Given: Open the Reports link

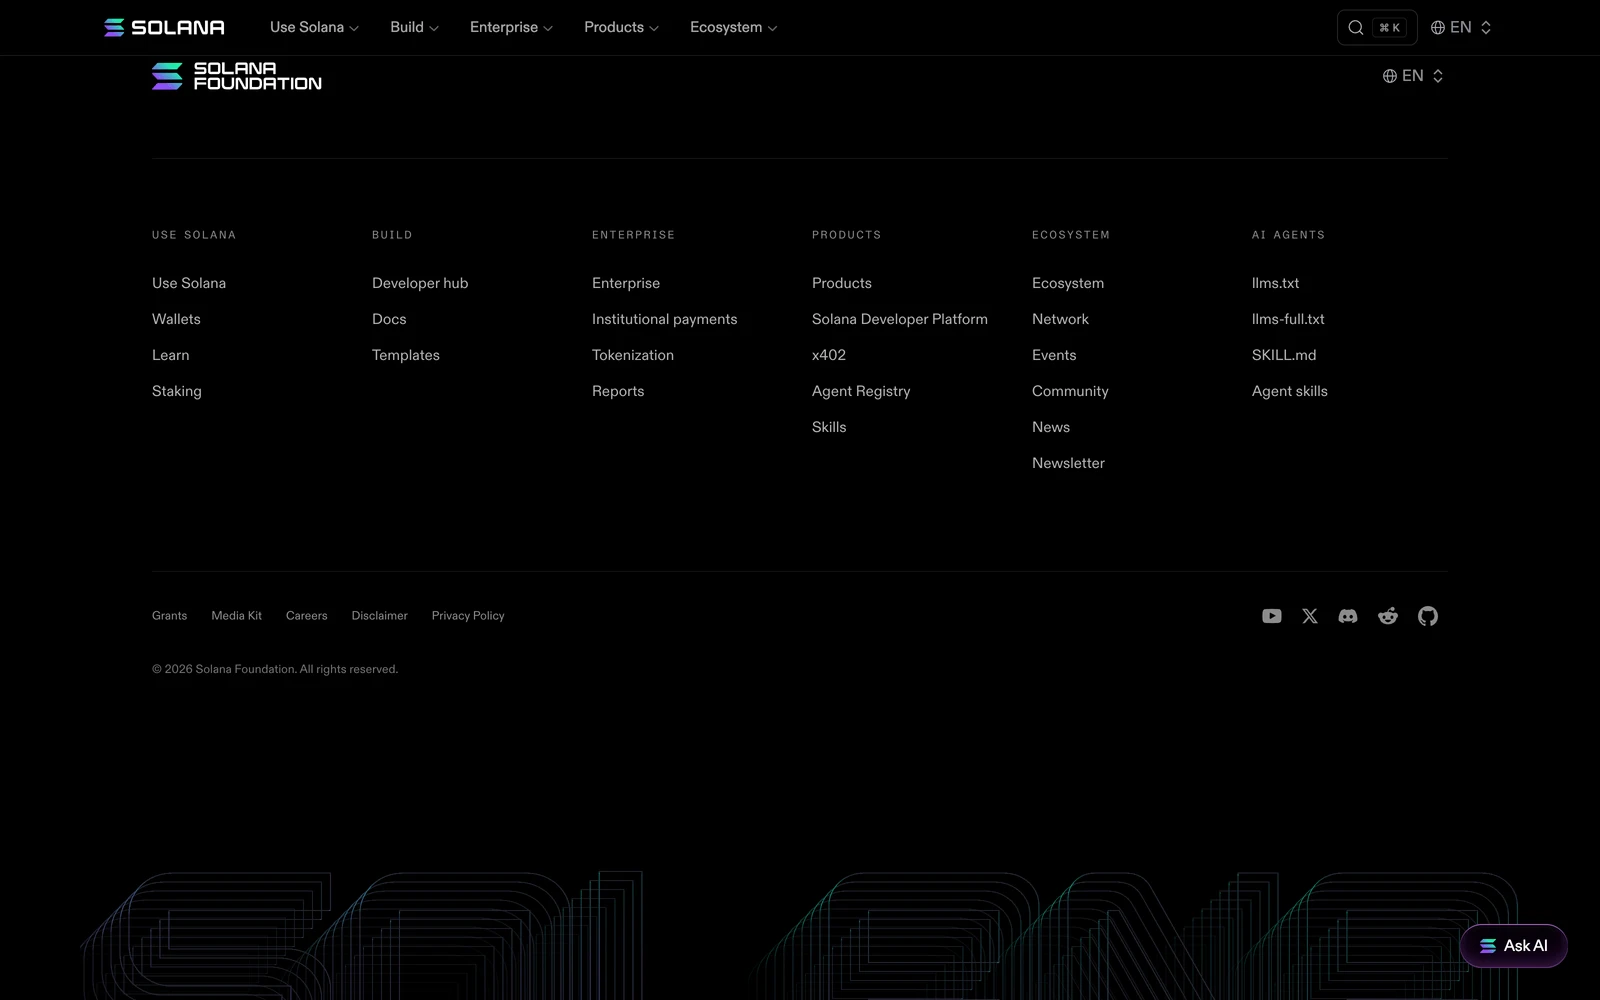Looking at the screenshot, I should 618,391.
